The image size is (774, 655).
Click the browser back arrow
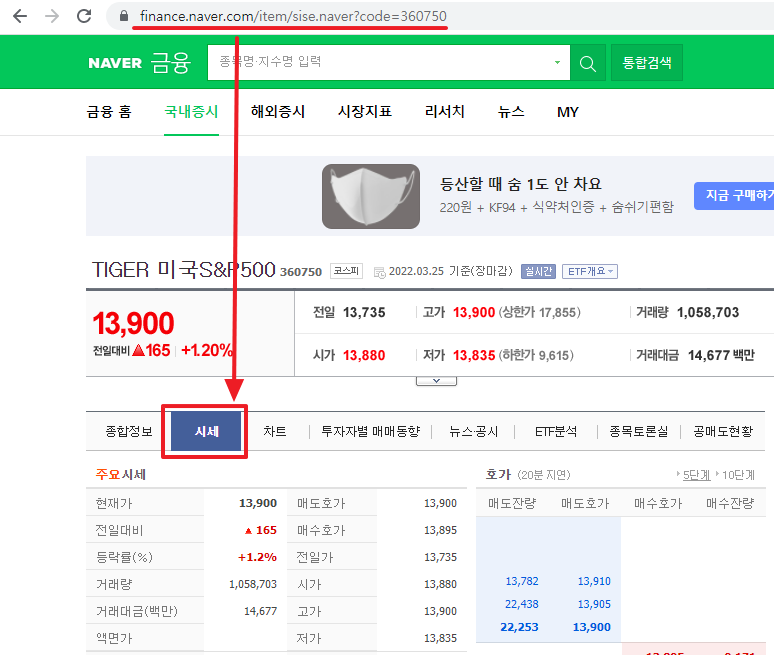point(20,16)
